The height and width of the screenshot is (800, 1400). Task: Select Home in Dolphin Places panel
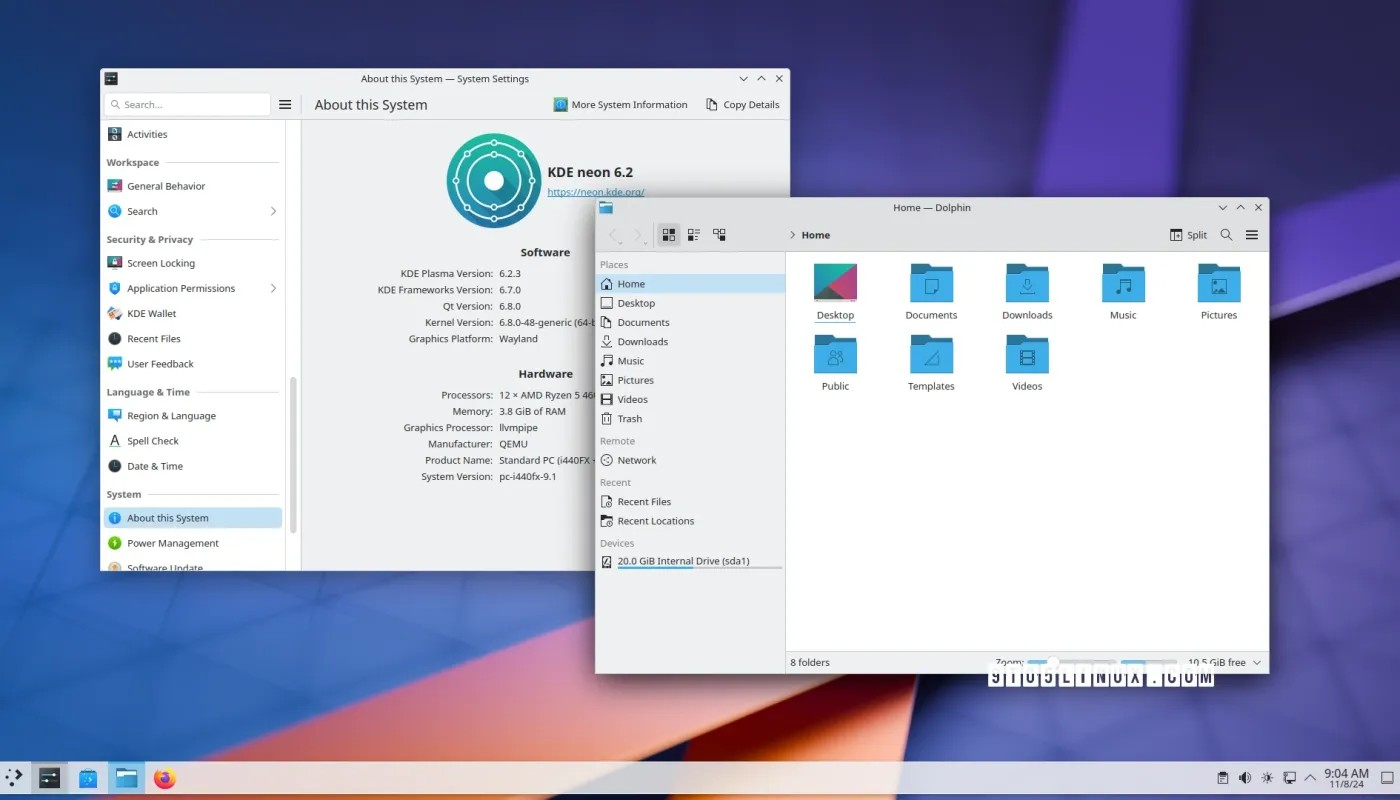pos(690,284)
